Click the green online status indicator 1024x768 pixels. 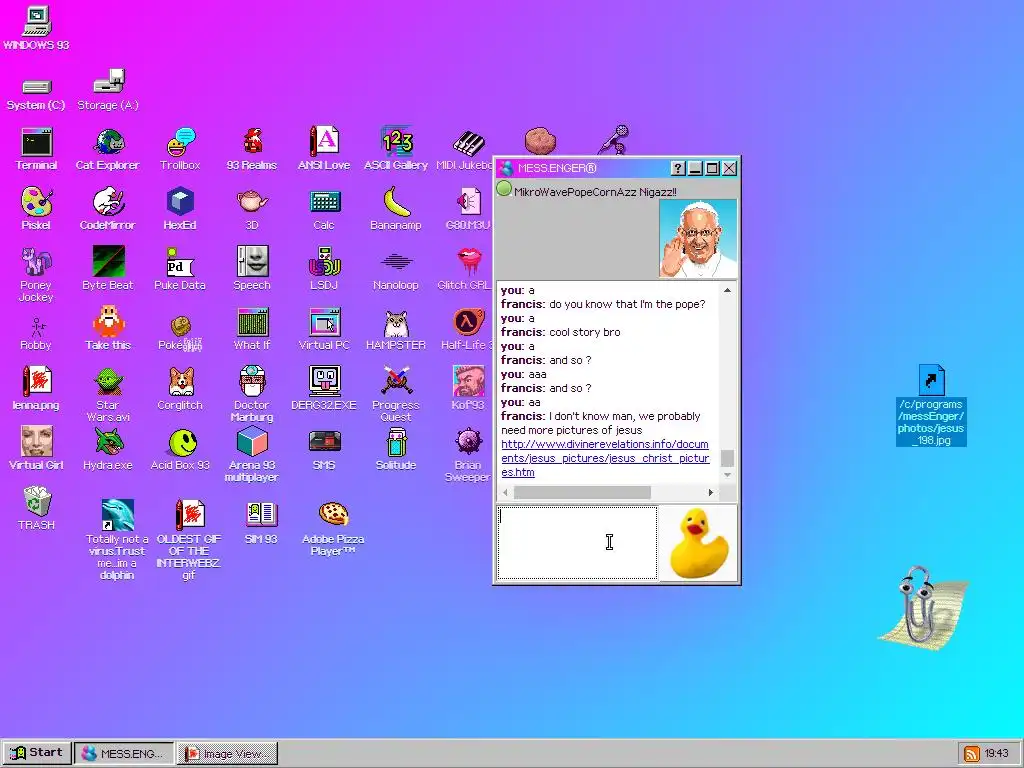pyautogui.click(x=504, y=189)
